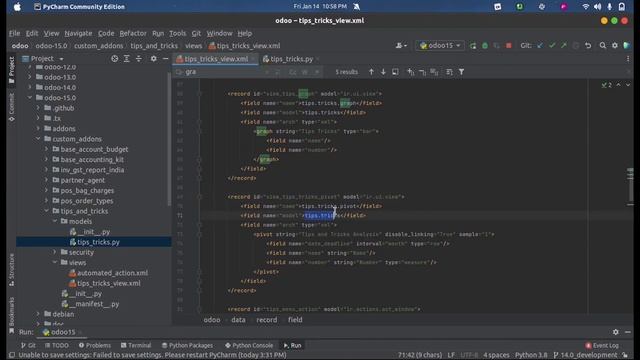Go to previous search occurrence arrow
The width and height of the screenshot is (640, 360).
371,72
